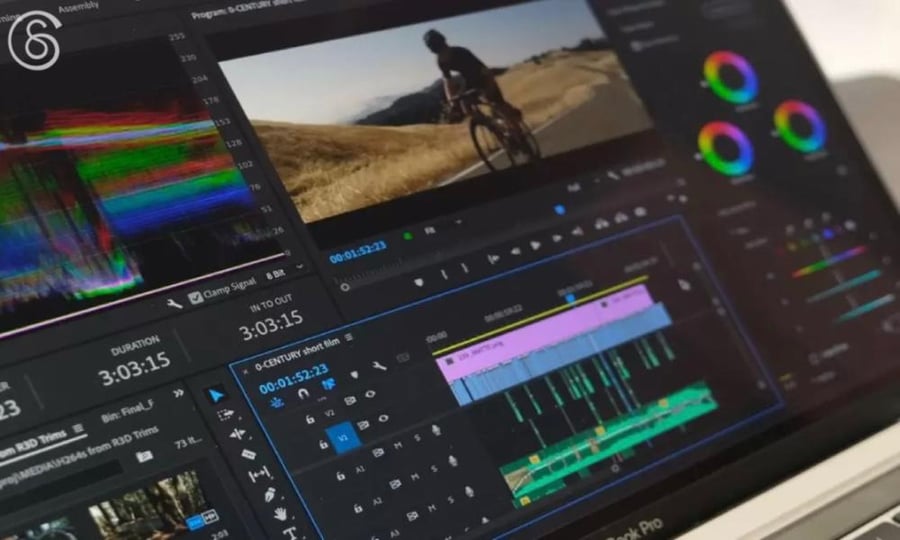The width and height of the screenshot is (900, 540).
Task: Click the lower-left Lumetri color wheel
Action: pos(726,149)
